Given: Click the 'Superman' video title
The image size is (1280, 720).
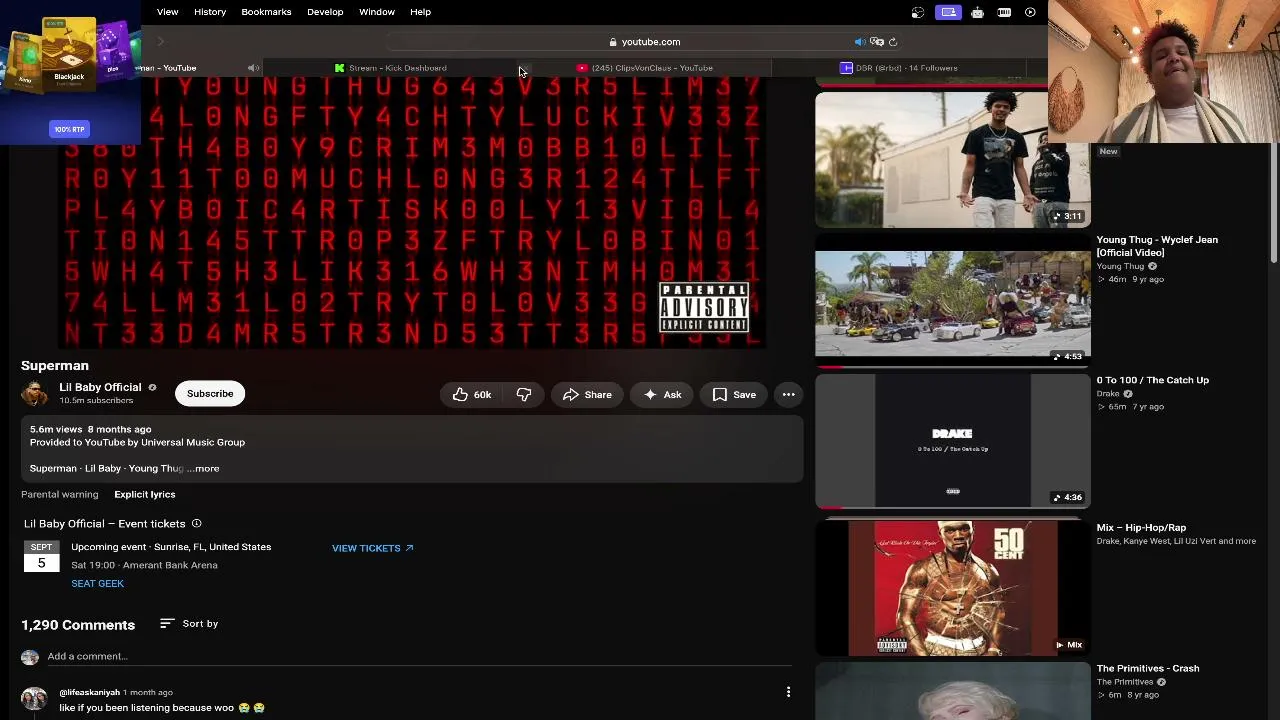Looking at the screenshot, I should [x=55, y=366].
